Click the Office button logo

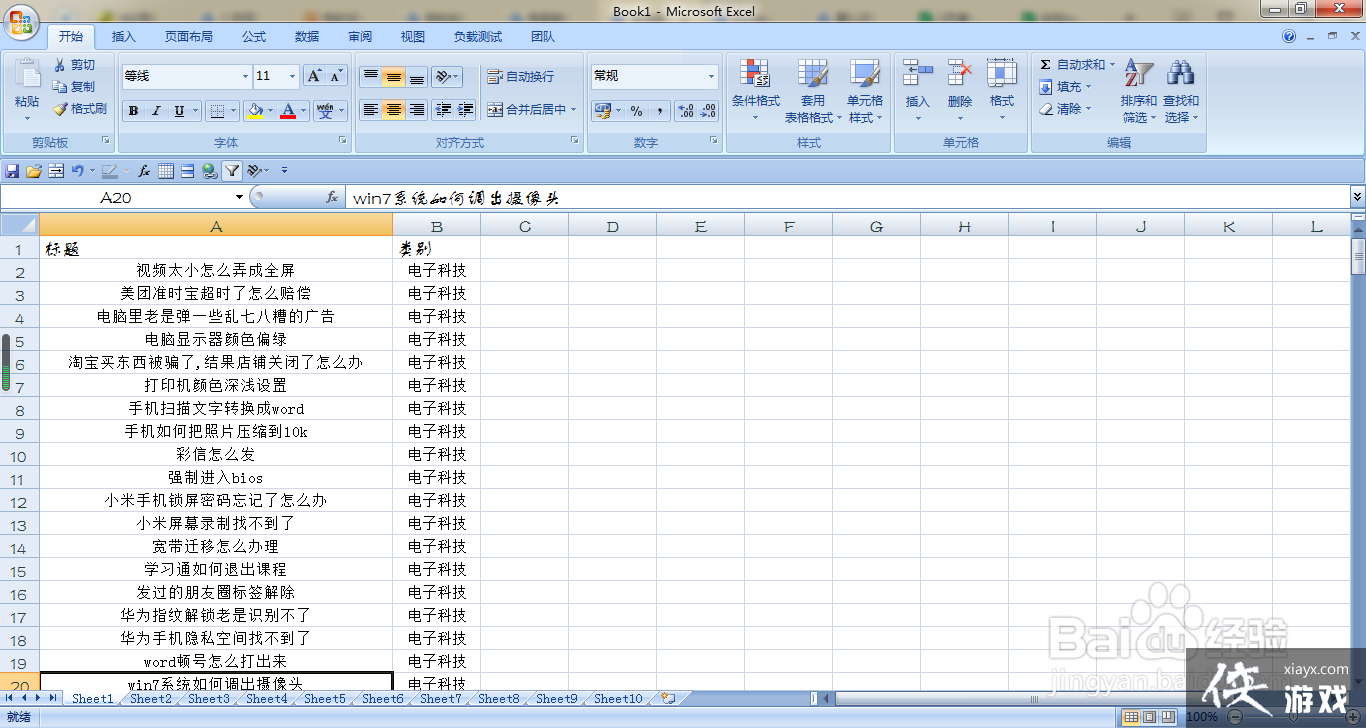point(22,22)
